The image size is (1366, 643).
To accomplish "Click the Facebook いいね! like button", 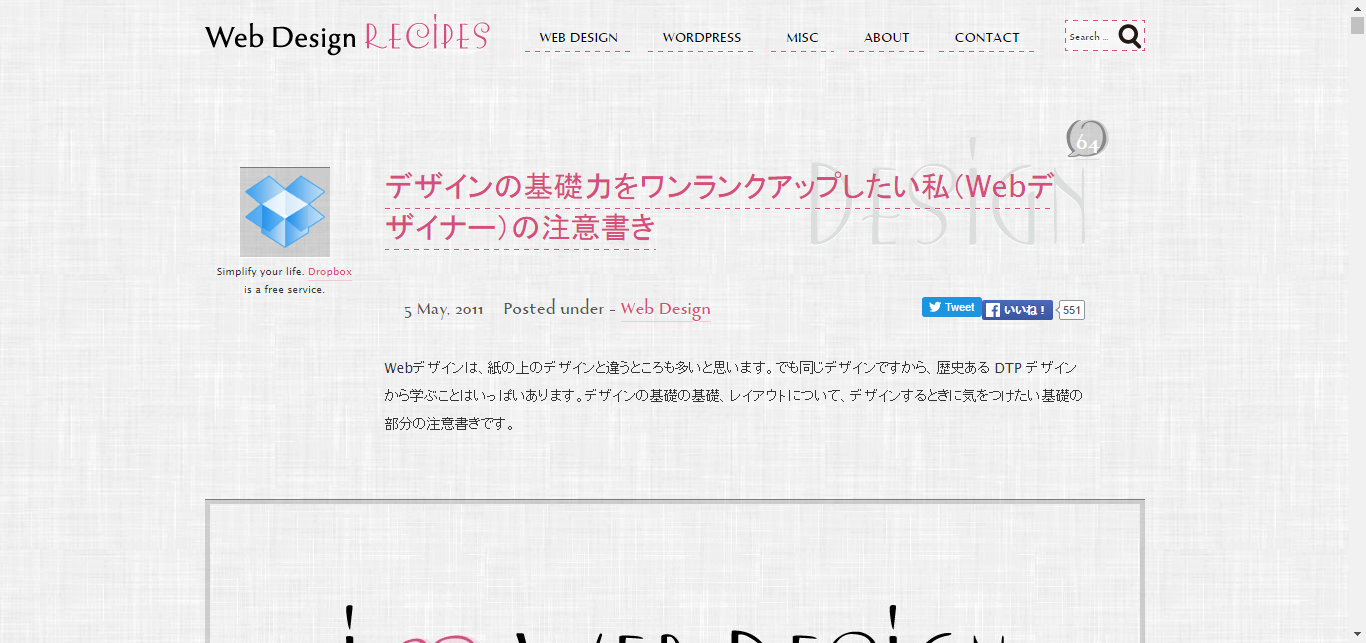I will tap(1017, 310).
